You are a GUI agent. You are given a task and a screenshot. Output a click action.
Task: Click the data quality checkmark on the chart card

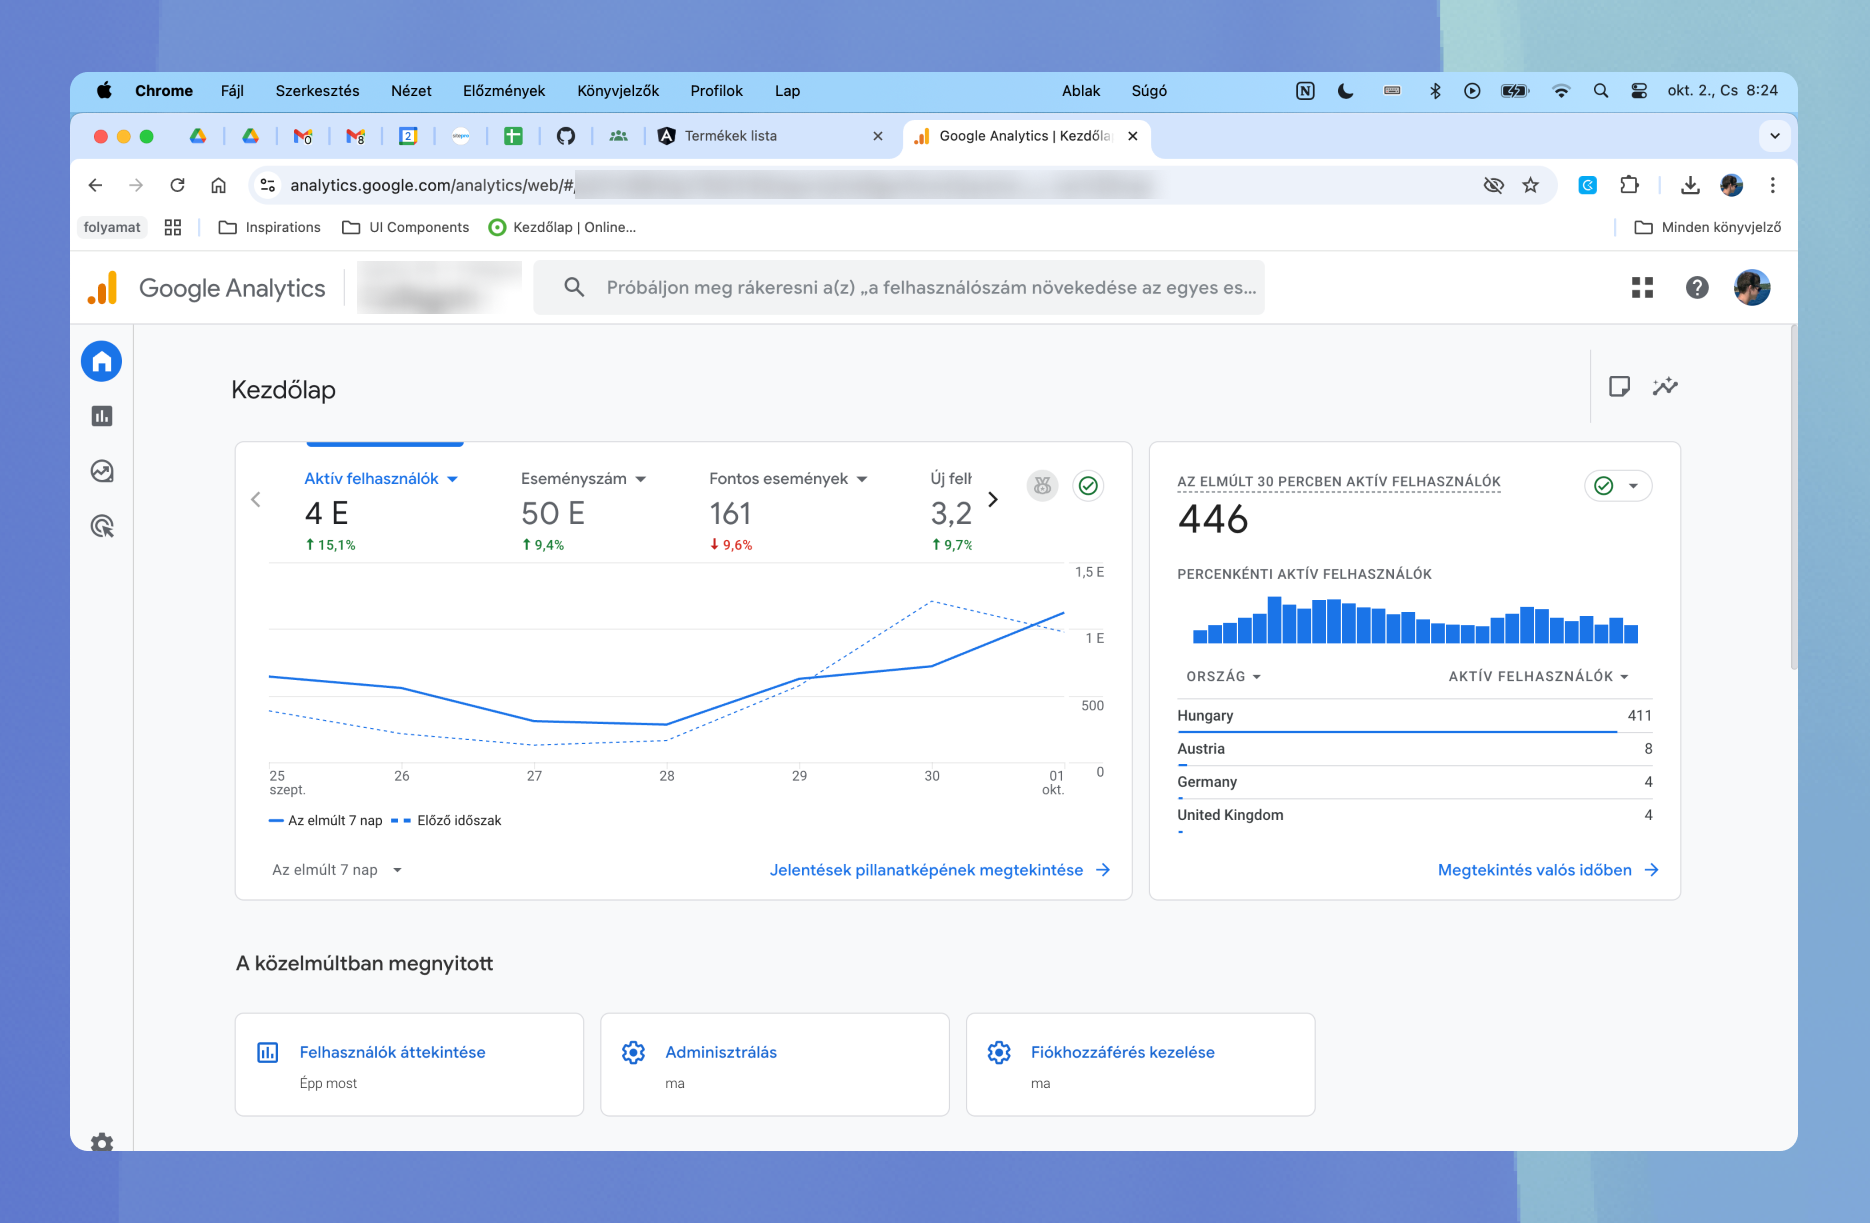1088,486
